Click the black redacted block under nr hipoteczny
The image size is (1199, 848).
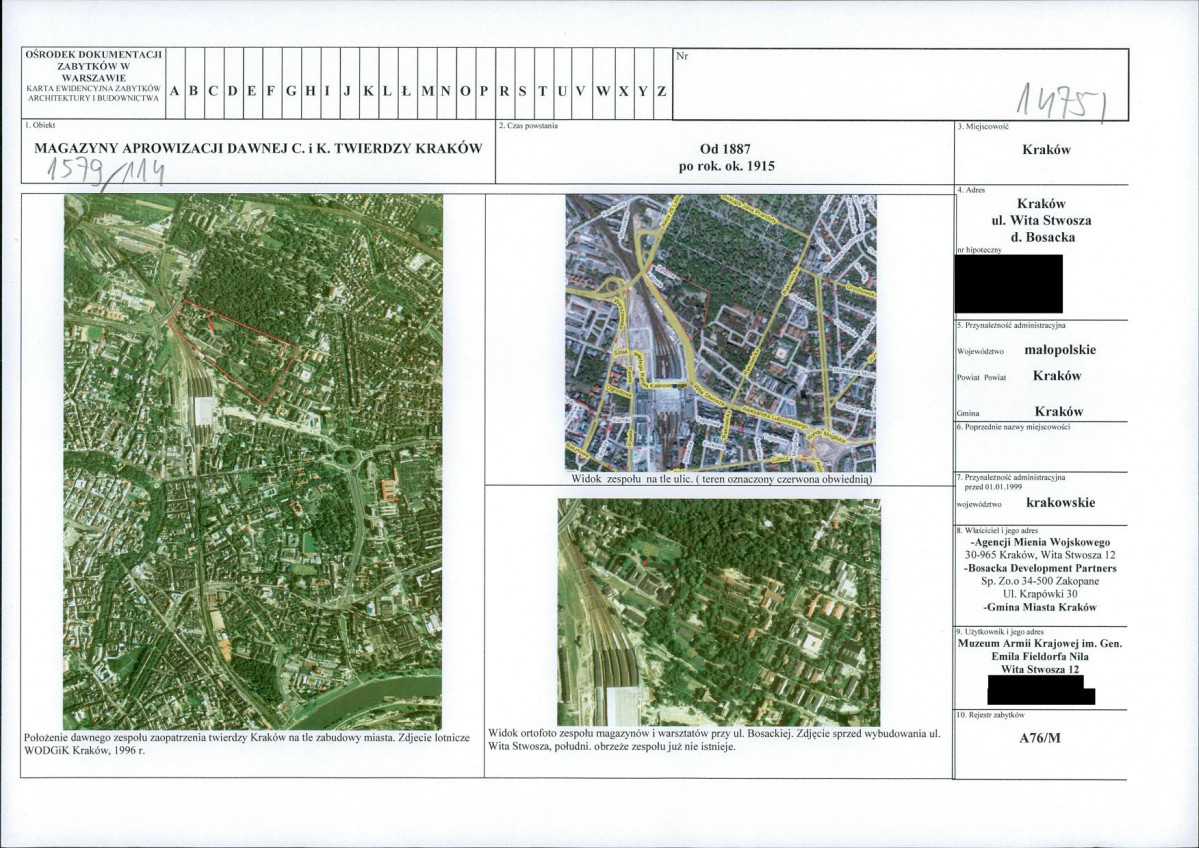[x=1008, y=284]
